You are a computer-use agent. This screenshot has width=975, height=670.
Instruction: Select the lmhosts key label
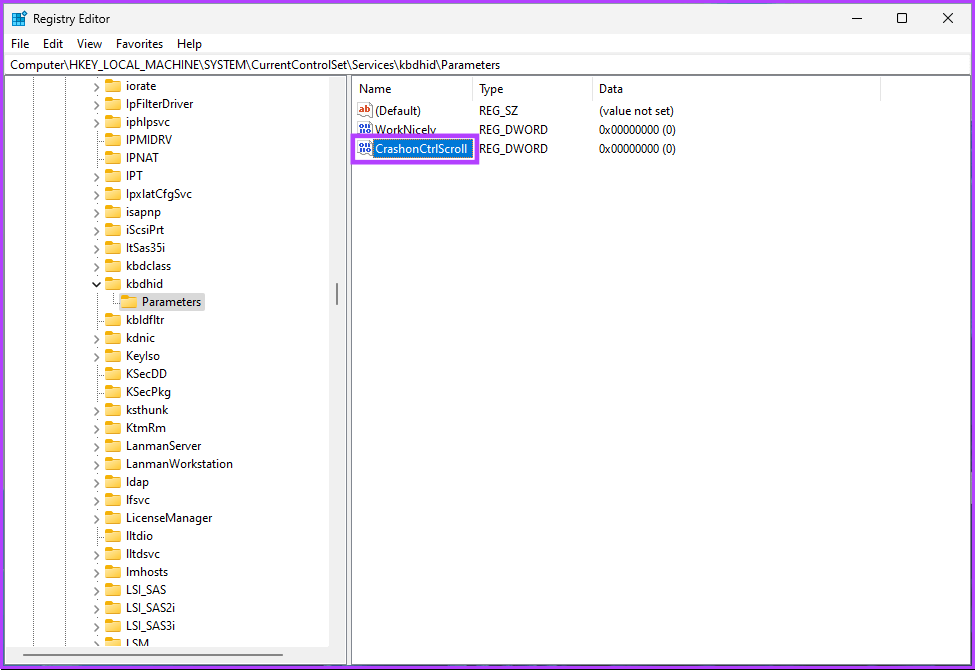click(147, 572)
